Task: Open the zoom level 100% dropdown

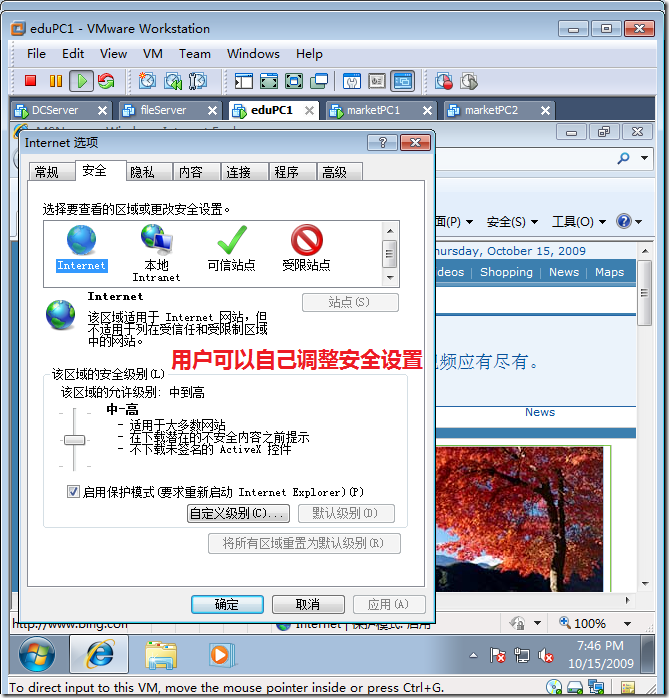Action: pyautogui.click(x=628, y=623)
